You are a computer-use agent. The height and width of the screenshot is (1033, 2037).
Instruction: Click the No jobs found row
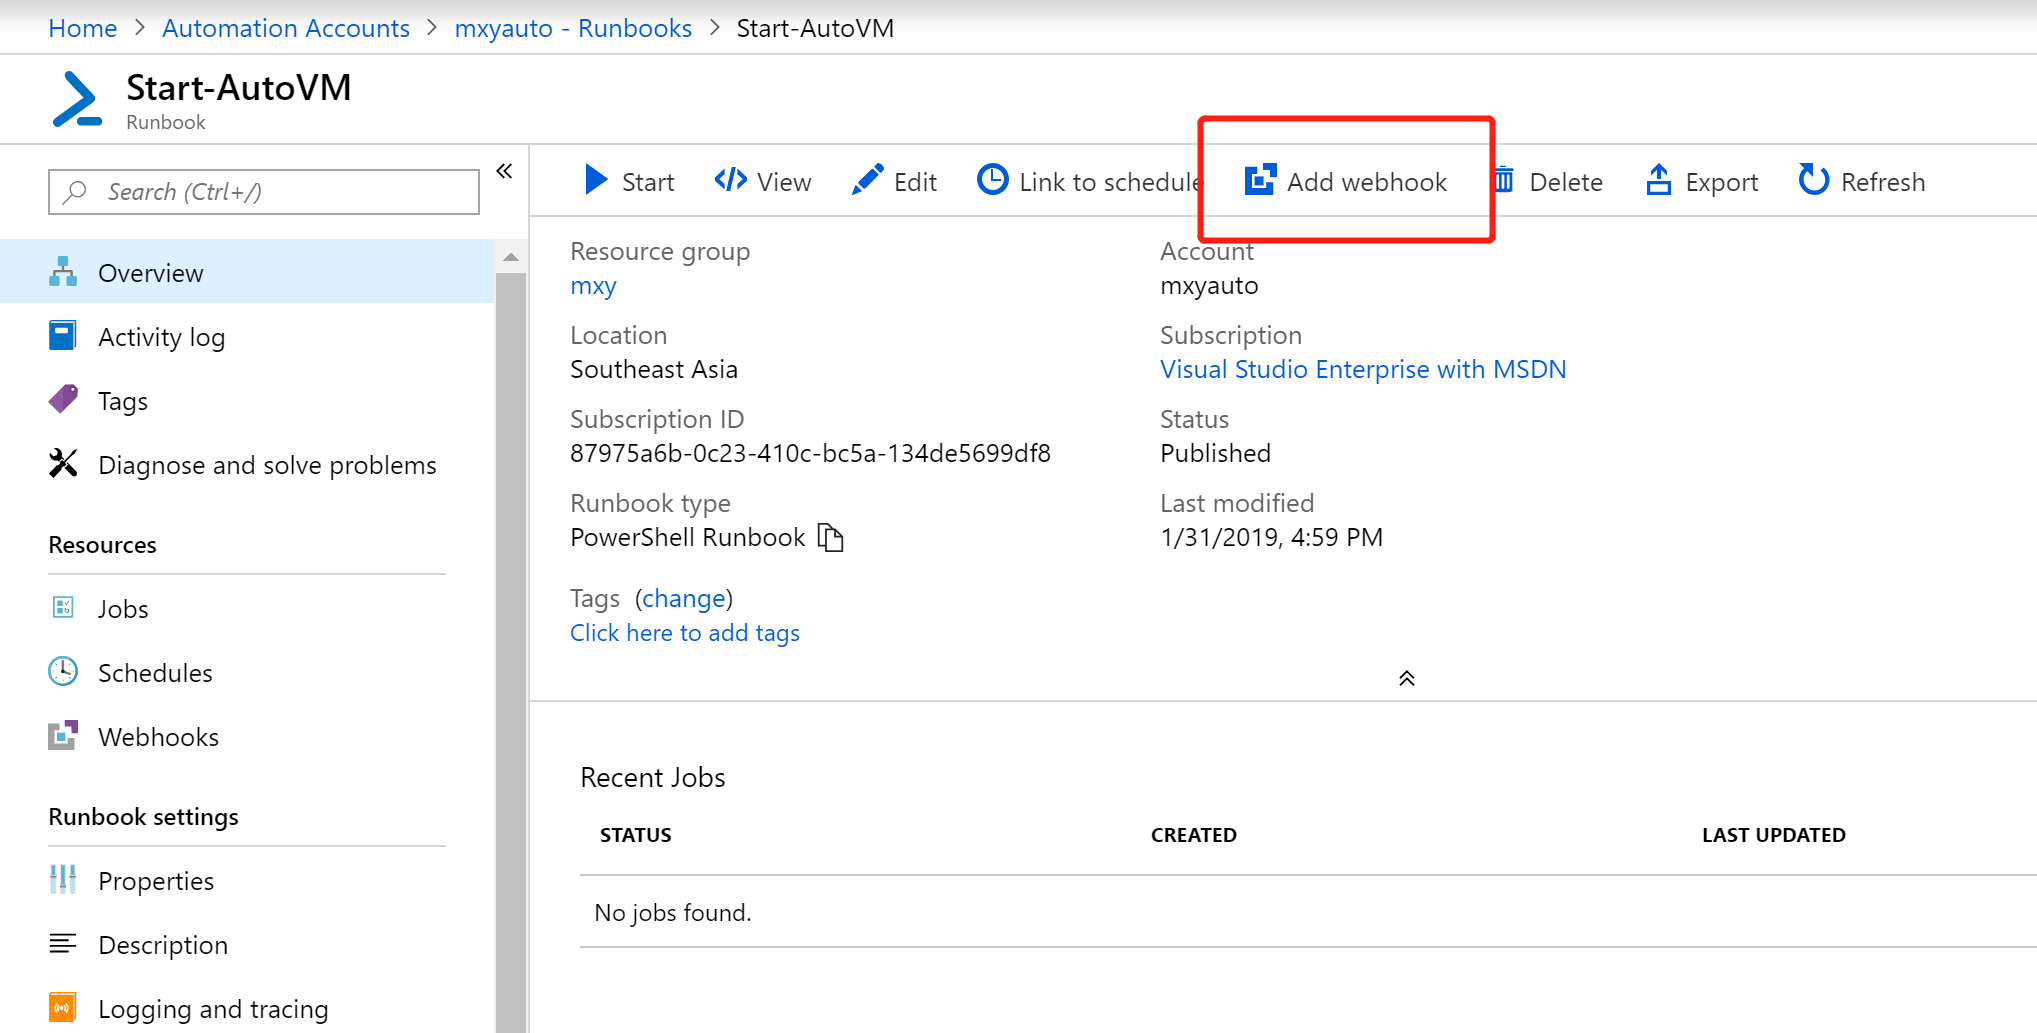pos(1308,912)
